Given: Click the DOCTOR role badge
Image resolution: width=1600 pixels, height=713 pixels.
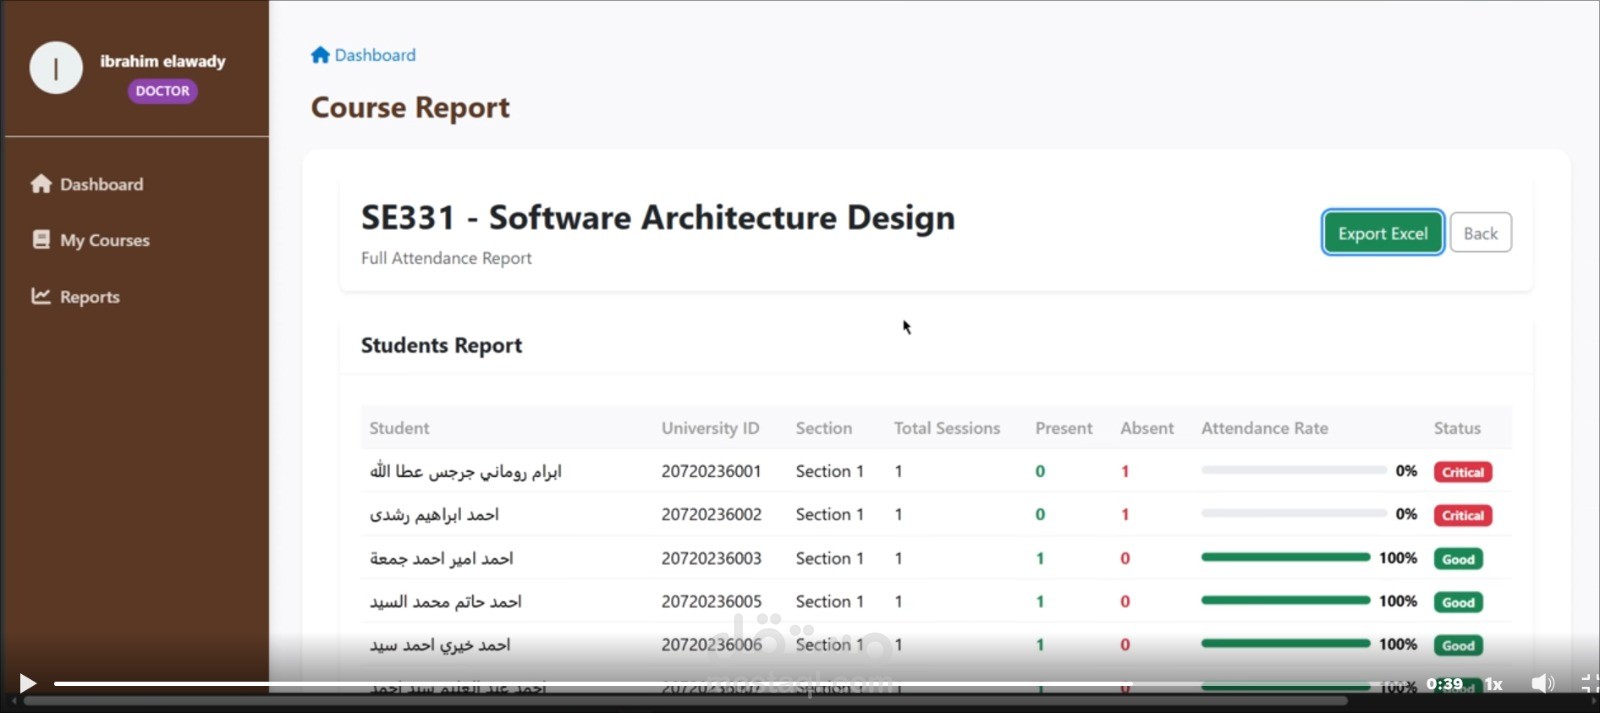Looking at the screenshot, I should click(162, 91).
